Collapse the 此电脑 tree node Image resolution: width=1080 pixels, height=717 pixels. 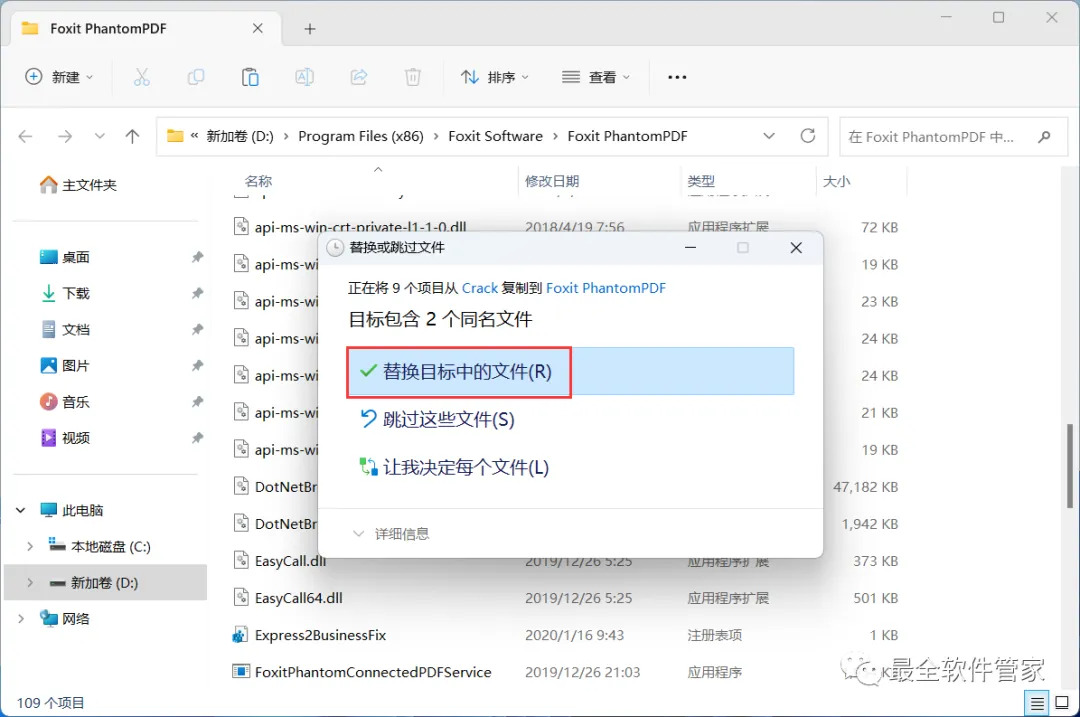point(21,510)
